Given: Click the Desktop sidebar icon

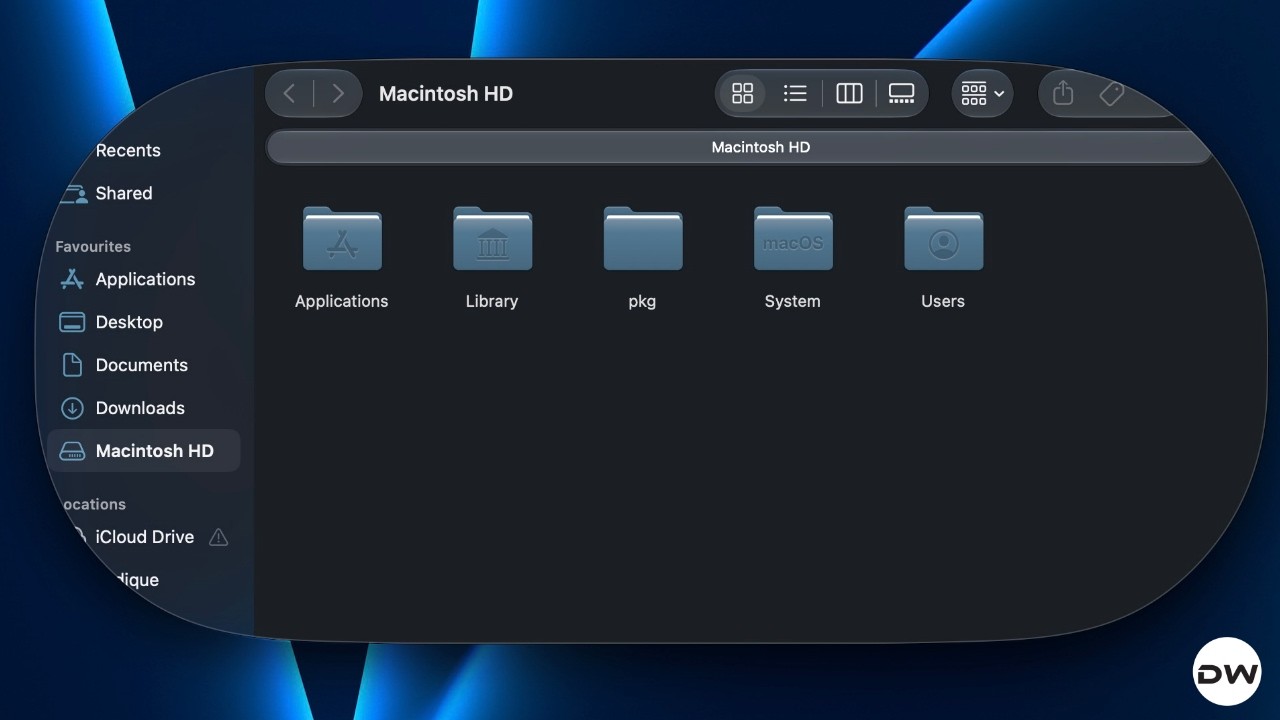Looking at the screenshot, I should coord(72,322).
